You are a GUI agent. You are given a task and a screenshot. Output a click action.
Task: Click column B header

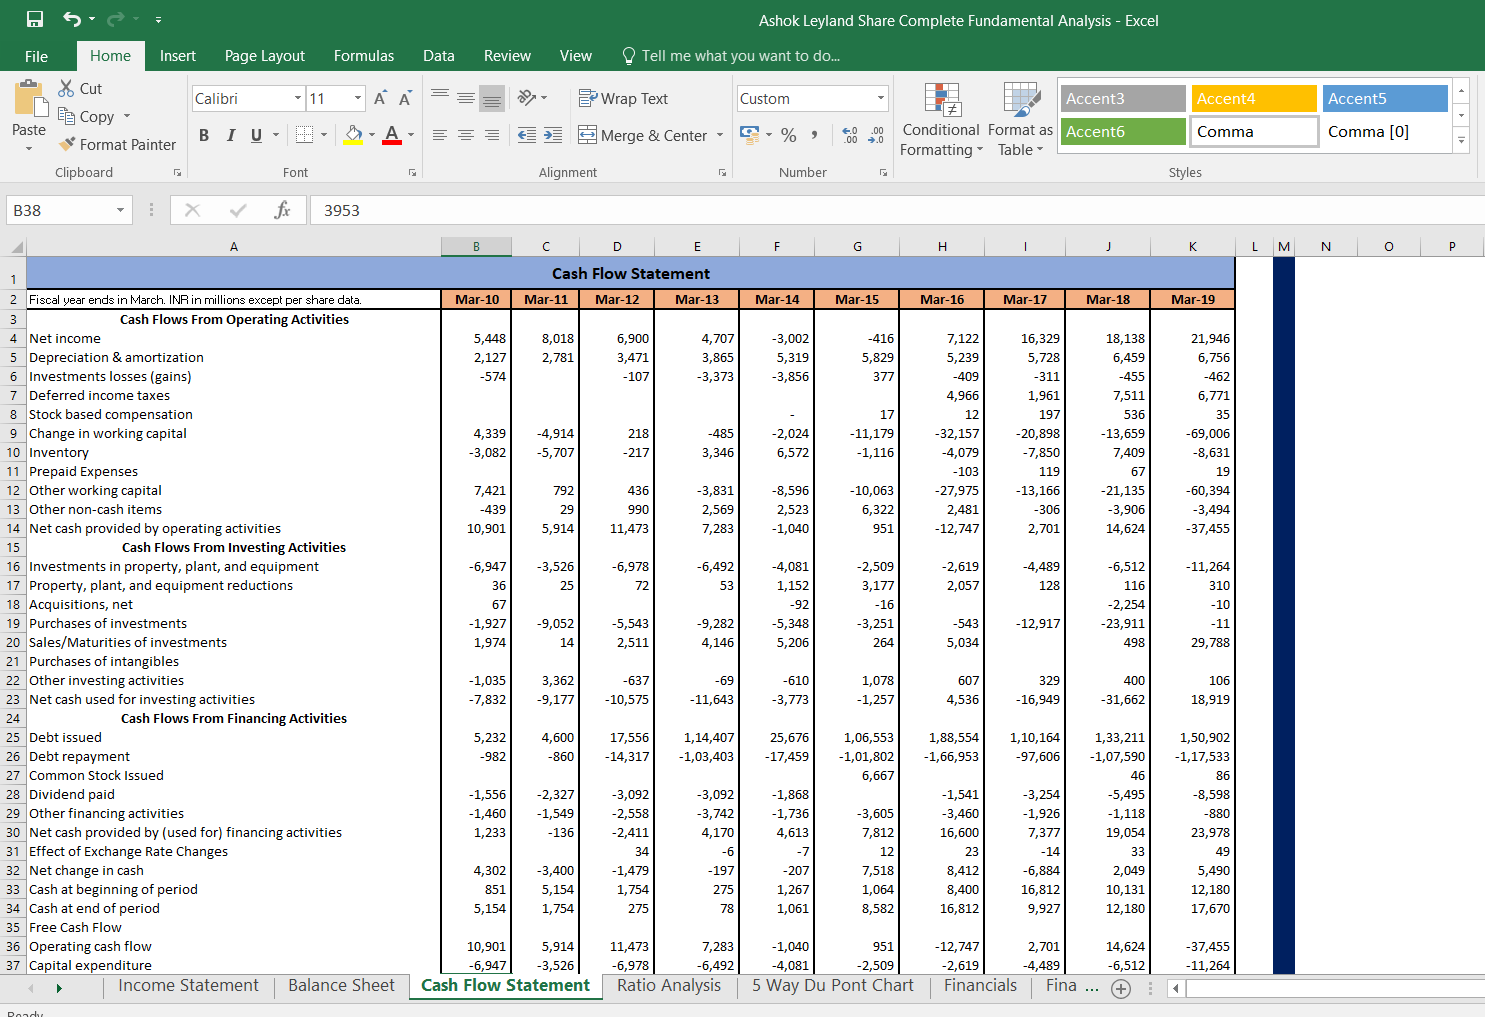point(476,247)
